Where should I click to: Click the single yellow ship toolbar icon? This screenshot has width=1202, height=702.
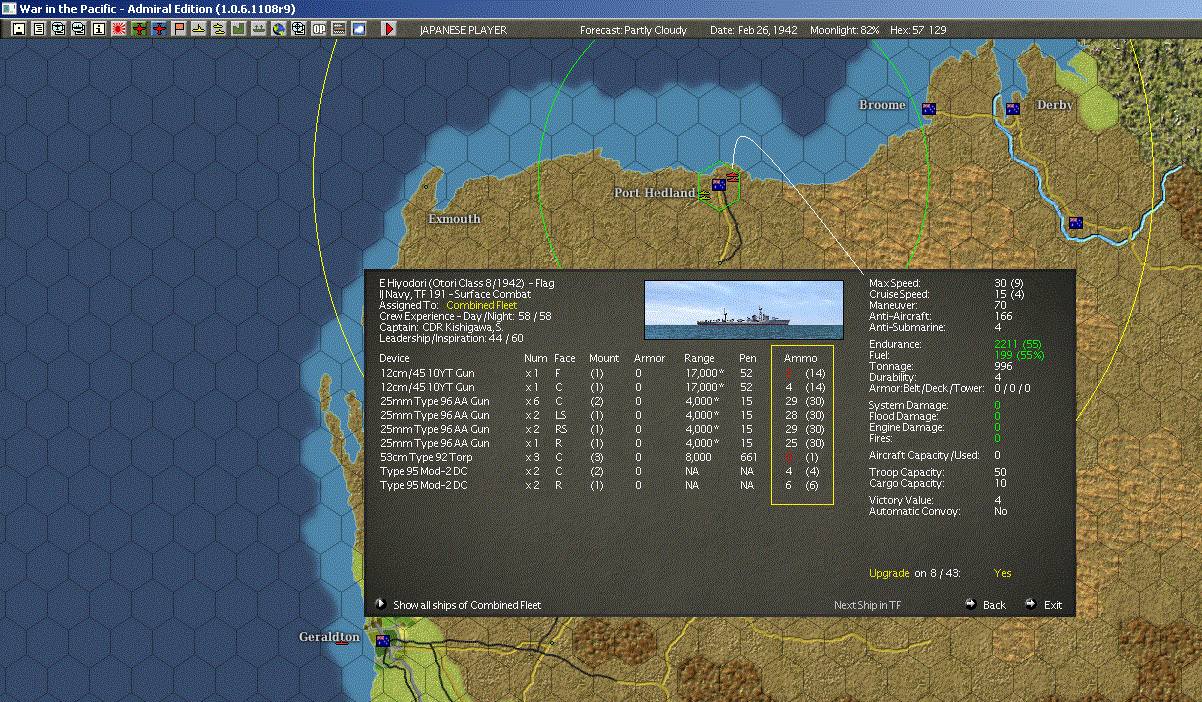(x=198, y=29)
